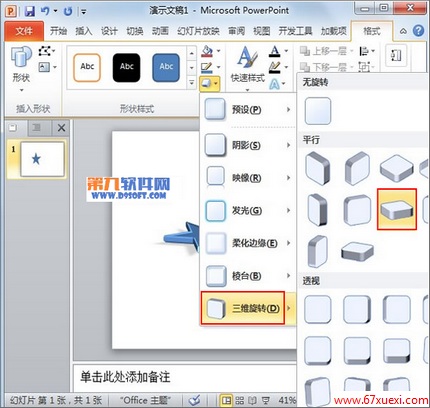
Task: Click the Shape Fill paint bucket icon
Action: 207,51
